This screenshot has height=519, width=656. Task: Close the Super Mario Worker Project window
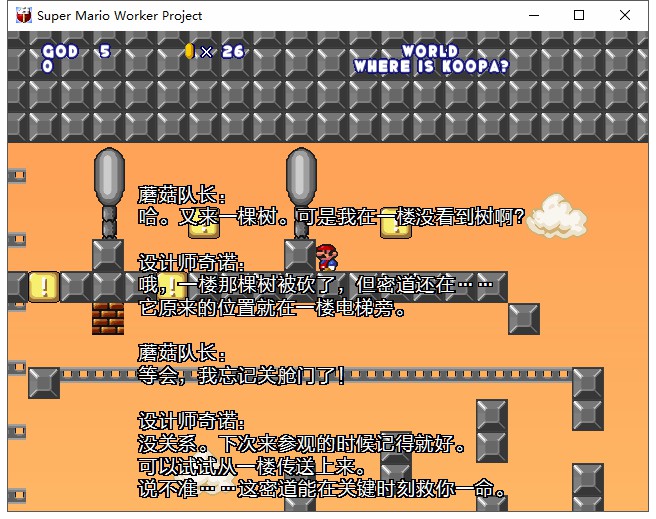[625, 15]
